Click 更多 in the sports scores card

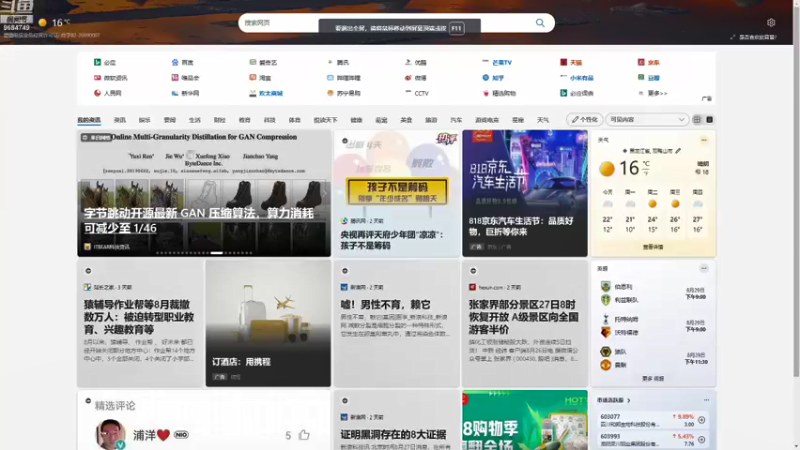[653, 379]
